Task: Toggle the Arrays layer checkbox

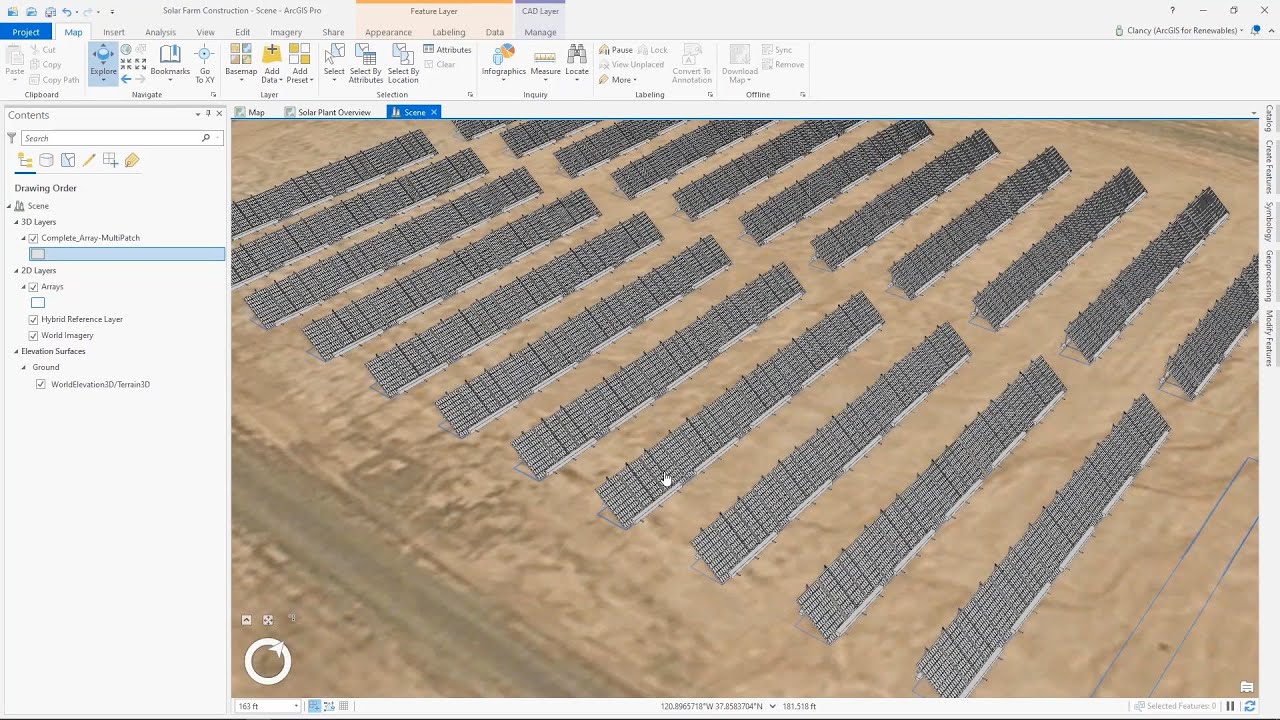Action: [x=34, y=287]
